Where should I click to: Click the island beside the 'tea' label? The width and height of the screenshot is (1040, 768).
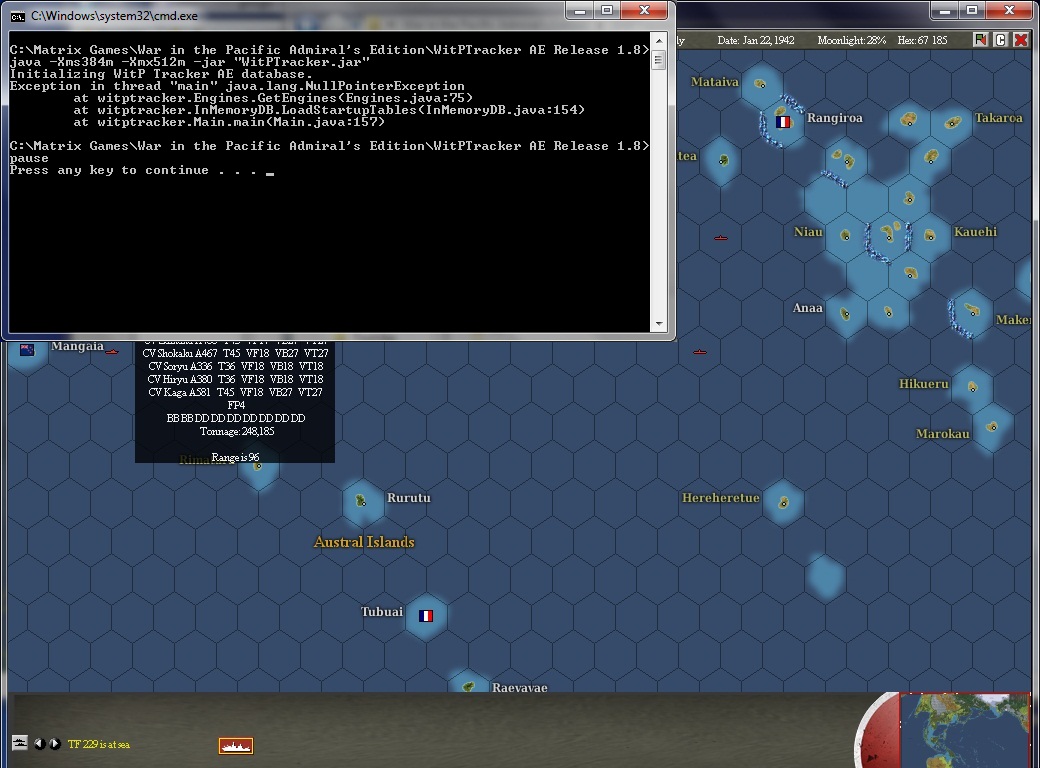[x=724, y=160]
